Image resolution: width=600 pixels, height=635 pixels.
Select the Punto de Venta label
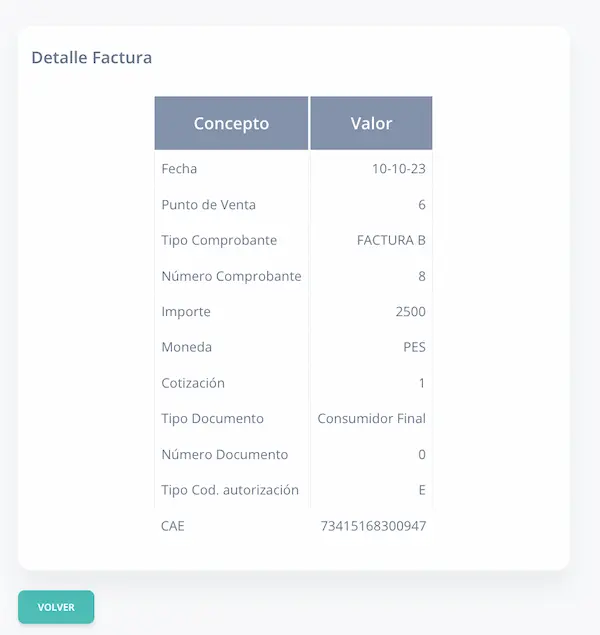(x=208, y=205)
